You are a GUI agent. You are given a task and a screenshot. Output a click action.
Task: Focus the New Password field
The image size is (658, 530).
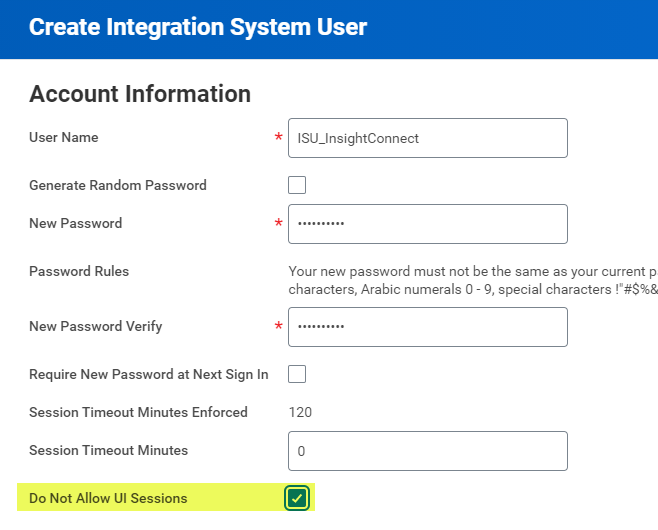coord(427,224)
